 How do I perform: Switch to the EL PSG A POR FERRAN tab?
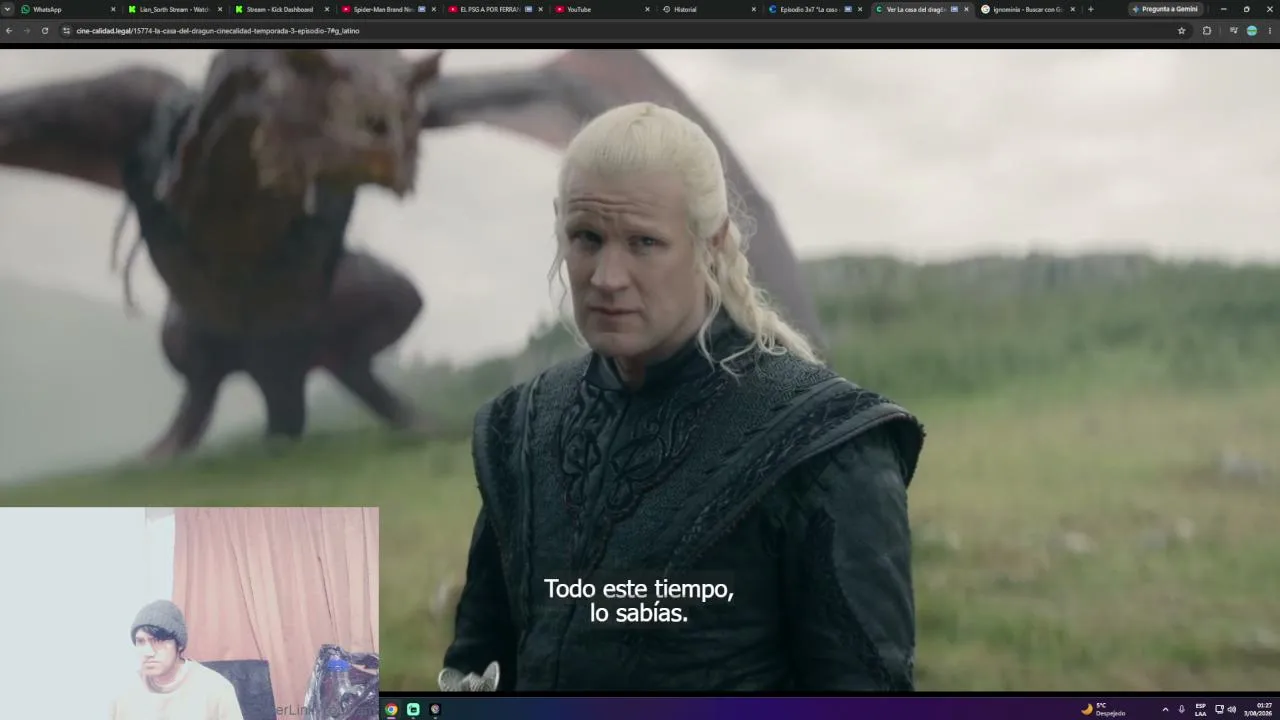tap(495, 9)
